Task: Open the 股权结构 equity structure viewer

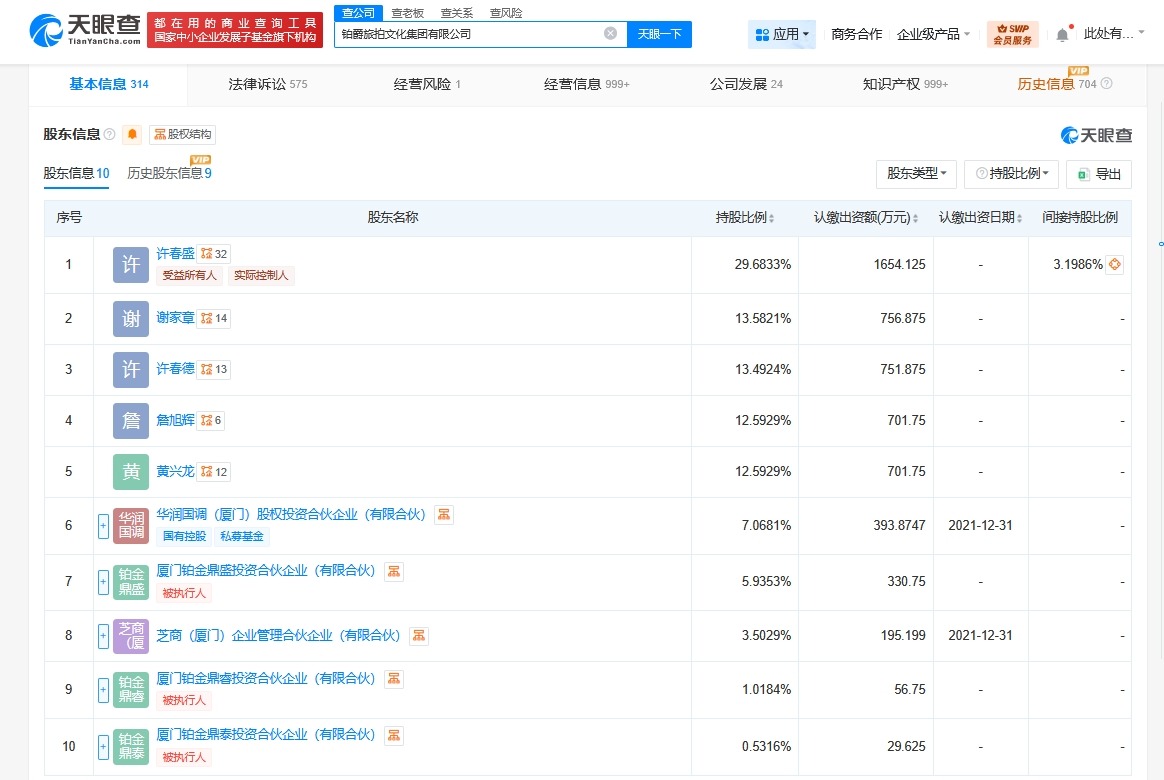Action: [x=181, y=134]
